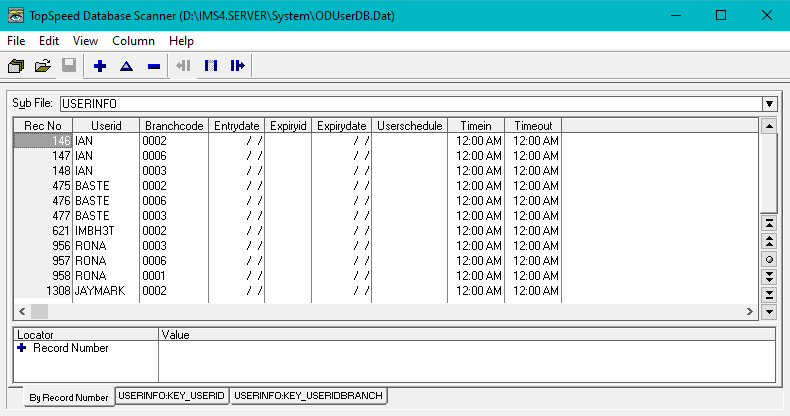Jump to first record with top-bar arrow

769,222
